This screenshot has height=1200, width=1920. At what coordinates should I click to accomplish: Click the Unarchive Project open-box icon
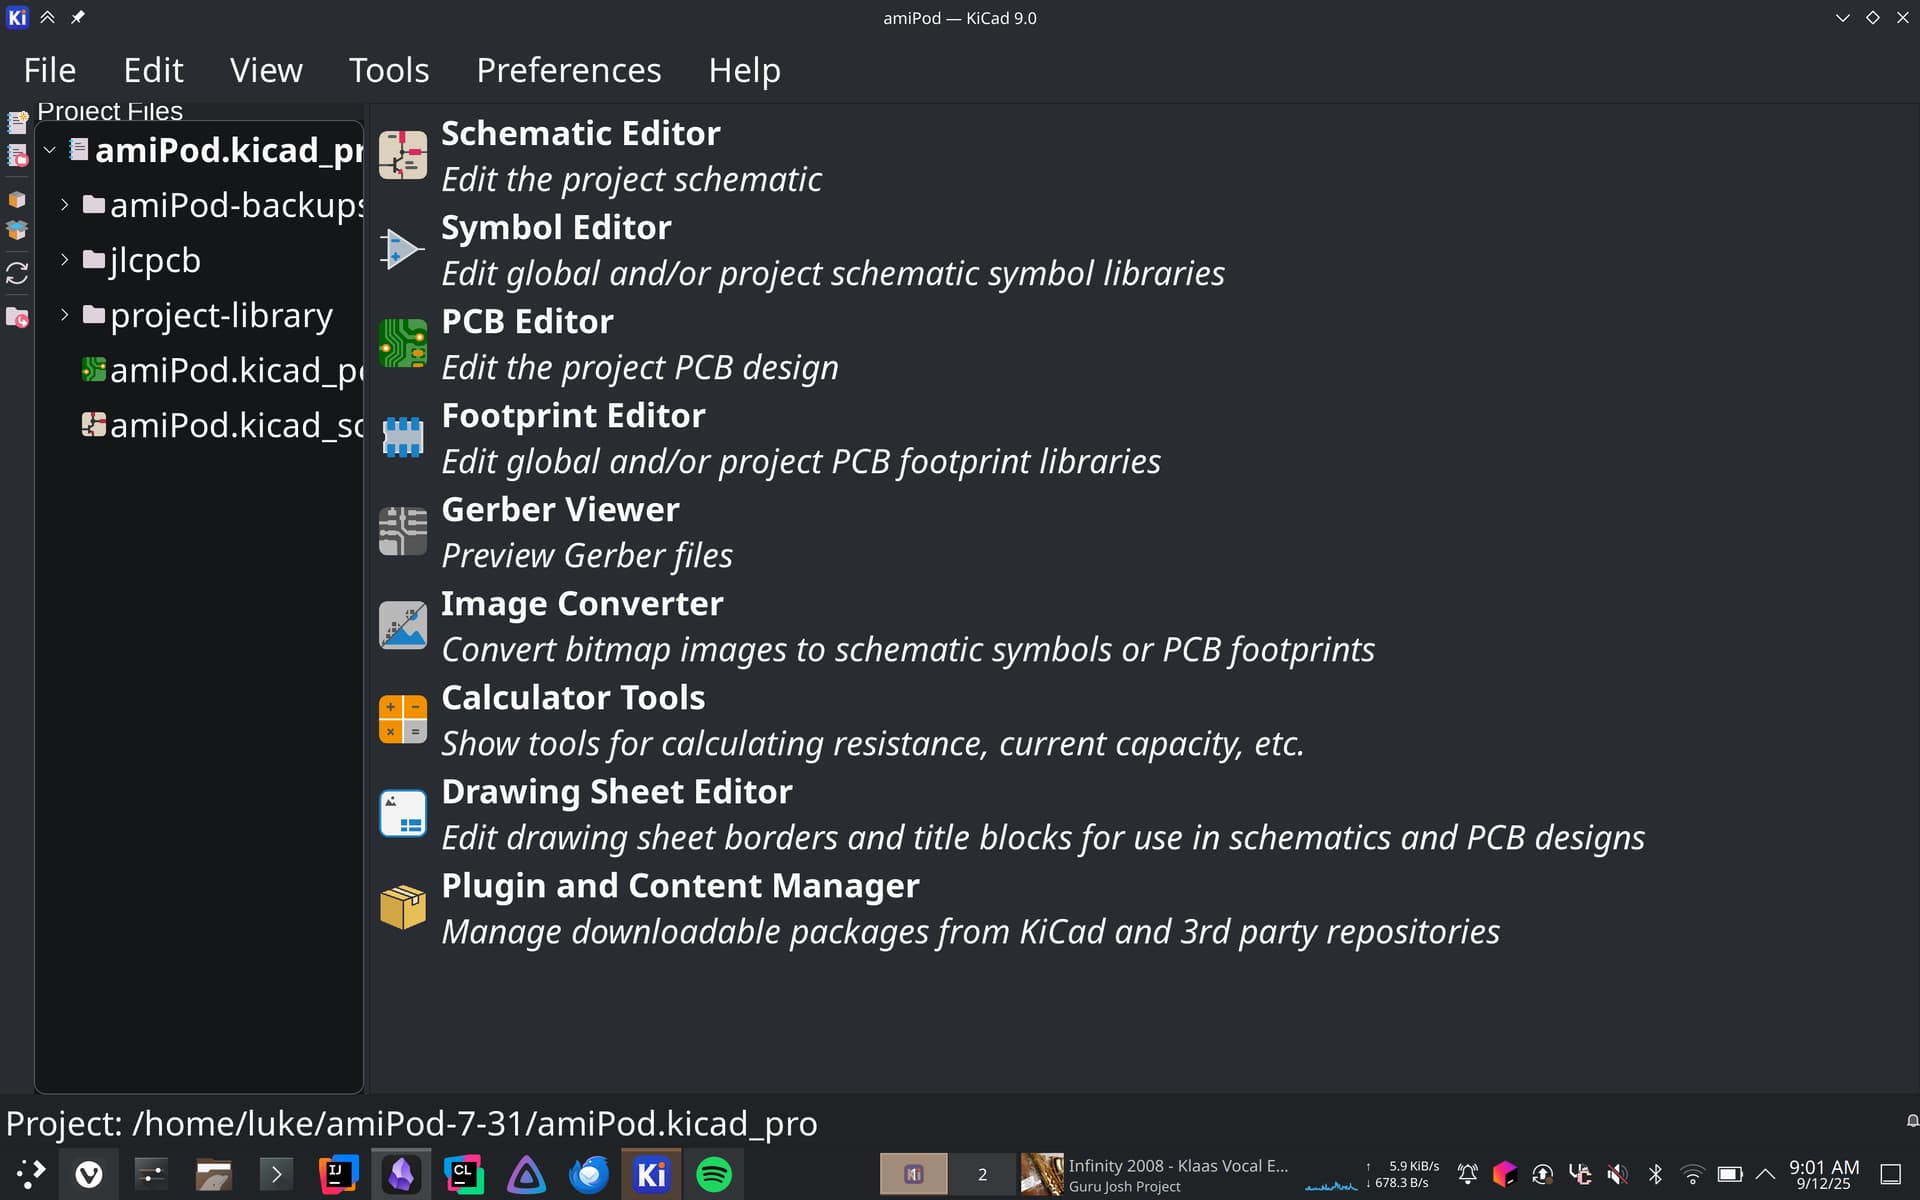(17, 230)
